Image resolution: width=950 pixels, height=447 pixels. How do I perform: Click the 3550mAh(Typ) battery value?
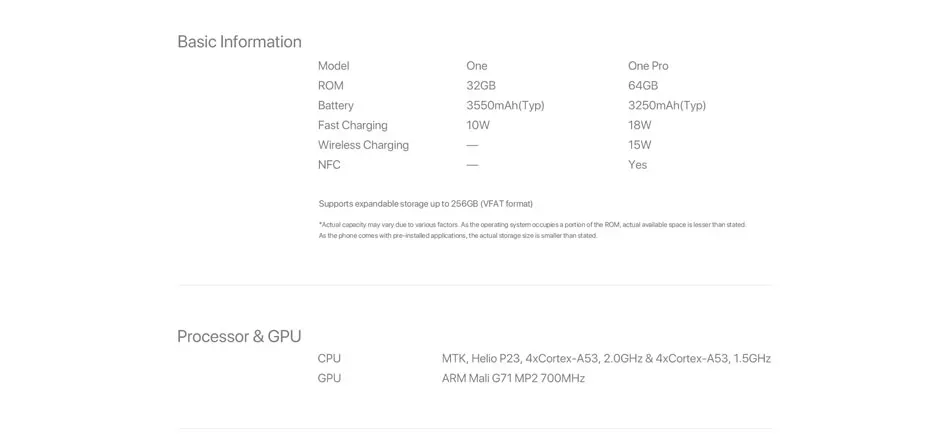pyautogui.click(x=505, y=106)
